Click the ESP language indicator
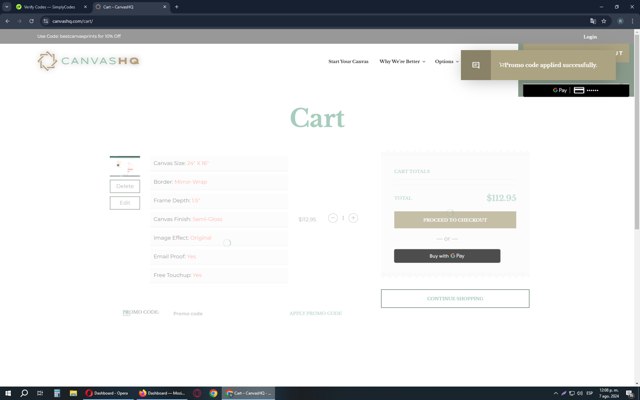Image resolution: width=640 pixels, height=400 pixels. pos(589,393)
